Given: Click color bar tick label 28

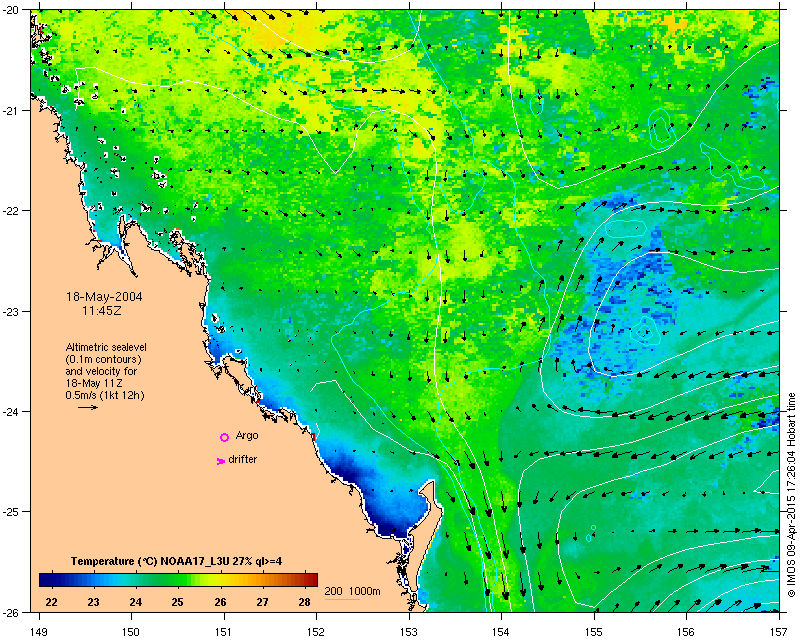Looking at the screenshot, I should pyautogui.click(x=305, y=602).
